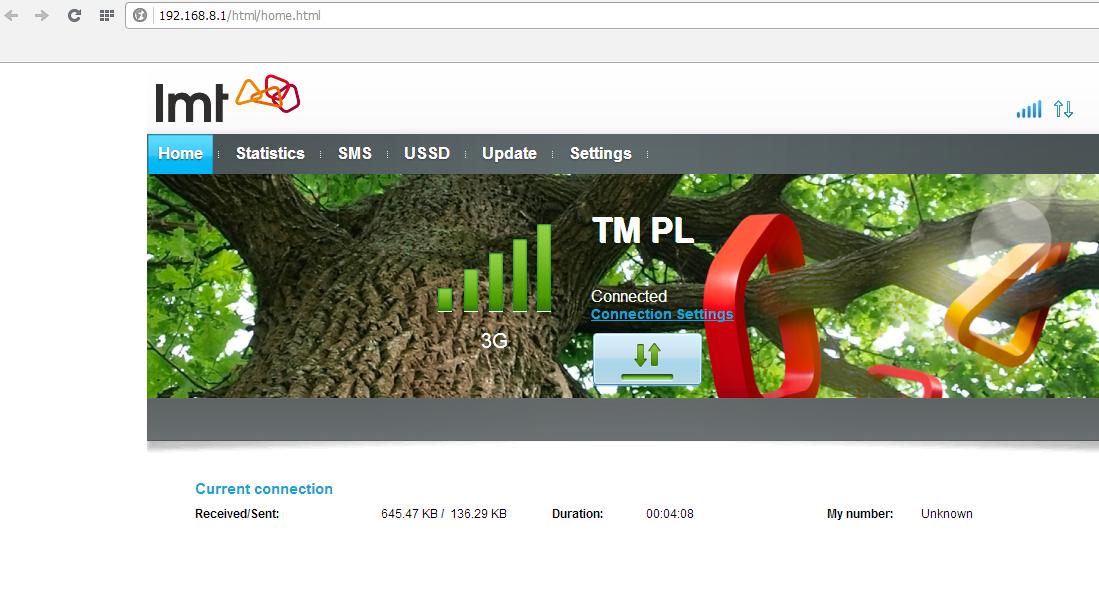This screenshot has height=606, width=1099.
Task: Click the lmt logo in the header
Action: (x=227, y=99)
